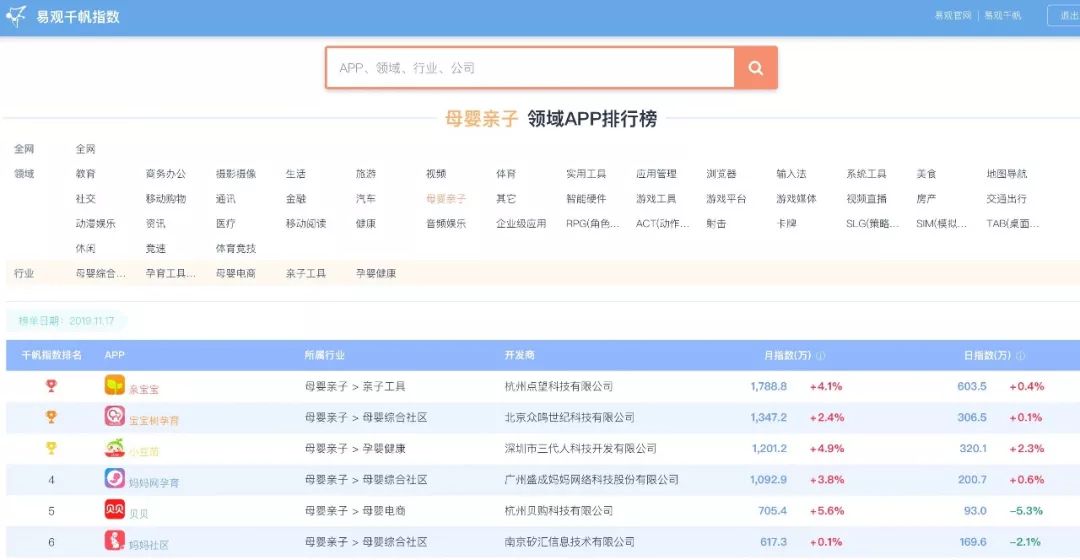This screenshot has height=560, width=1080.
Task: Open the 易观千帆 header link
Action: point(1002,15)
